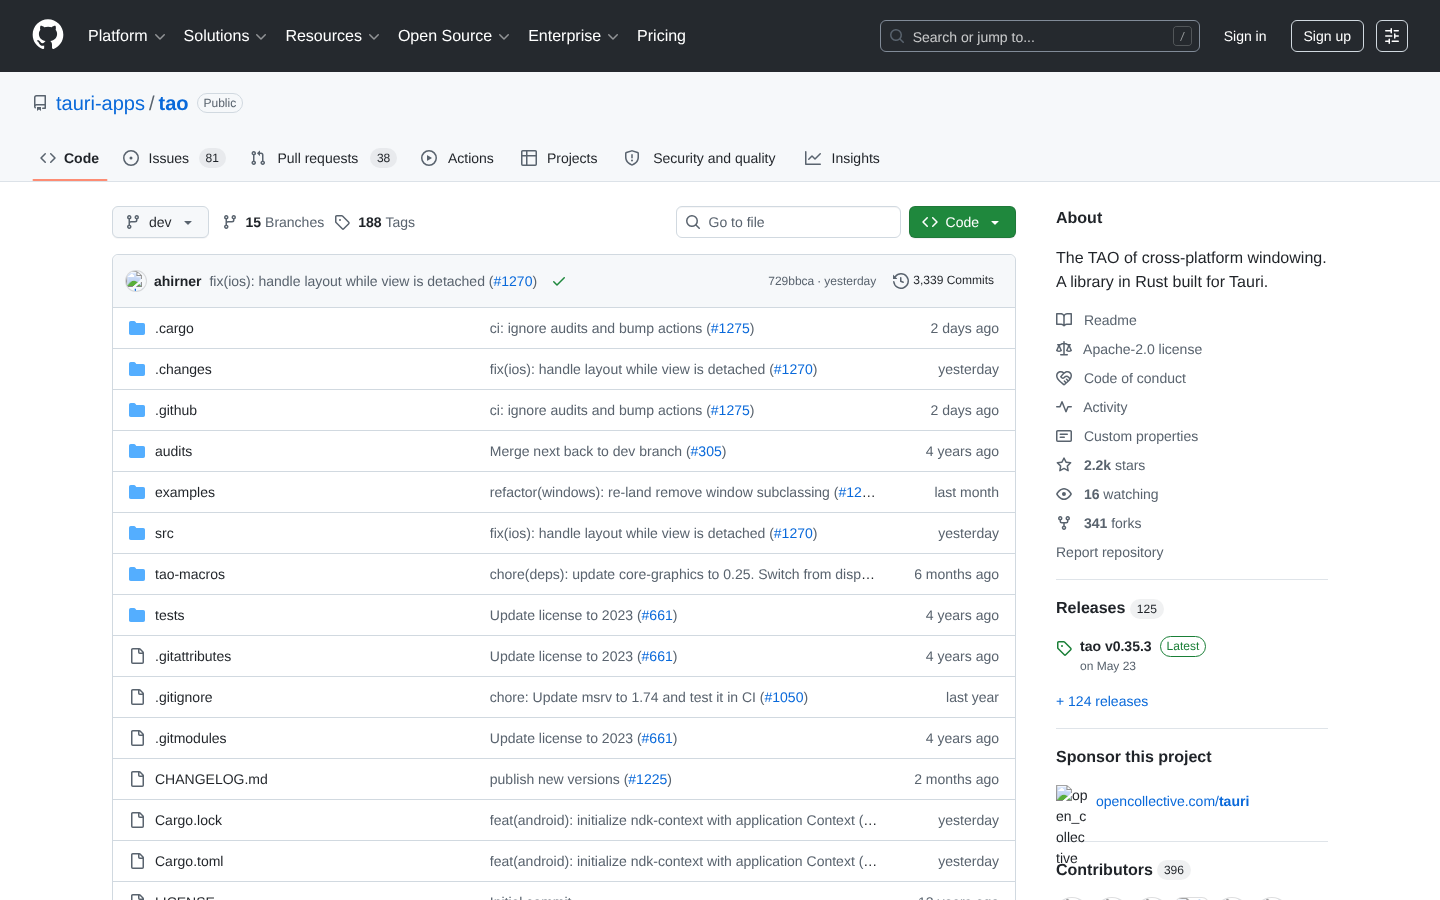Click the .changes folder icon
This screenshot has height=900, width=1440.
coord(137,369)
